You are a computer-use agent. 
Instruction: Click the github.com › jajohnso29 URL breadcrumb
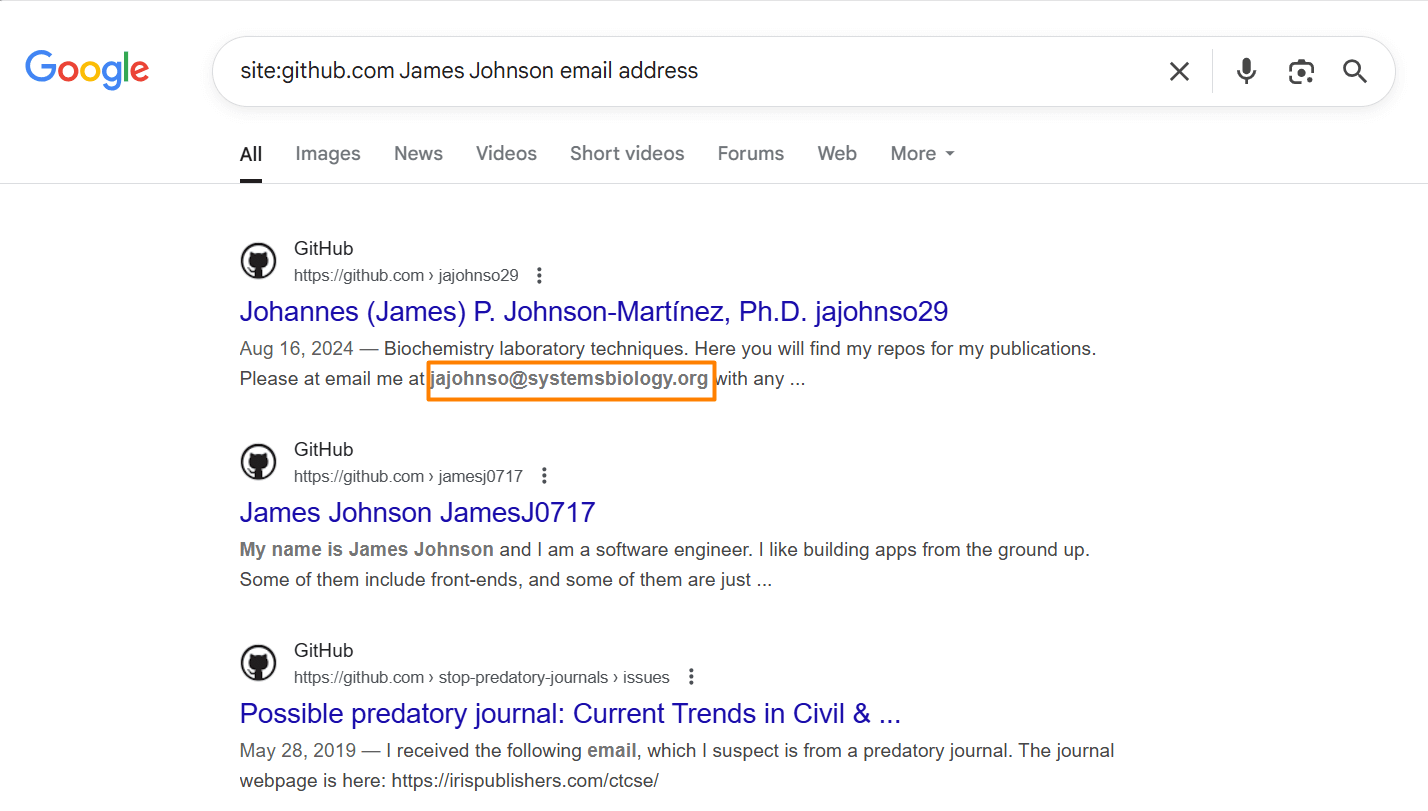pyautogui.click(x=406, y=276)
